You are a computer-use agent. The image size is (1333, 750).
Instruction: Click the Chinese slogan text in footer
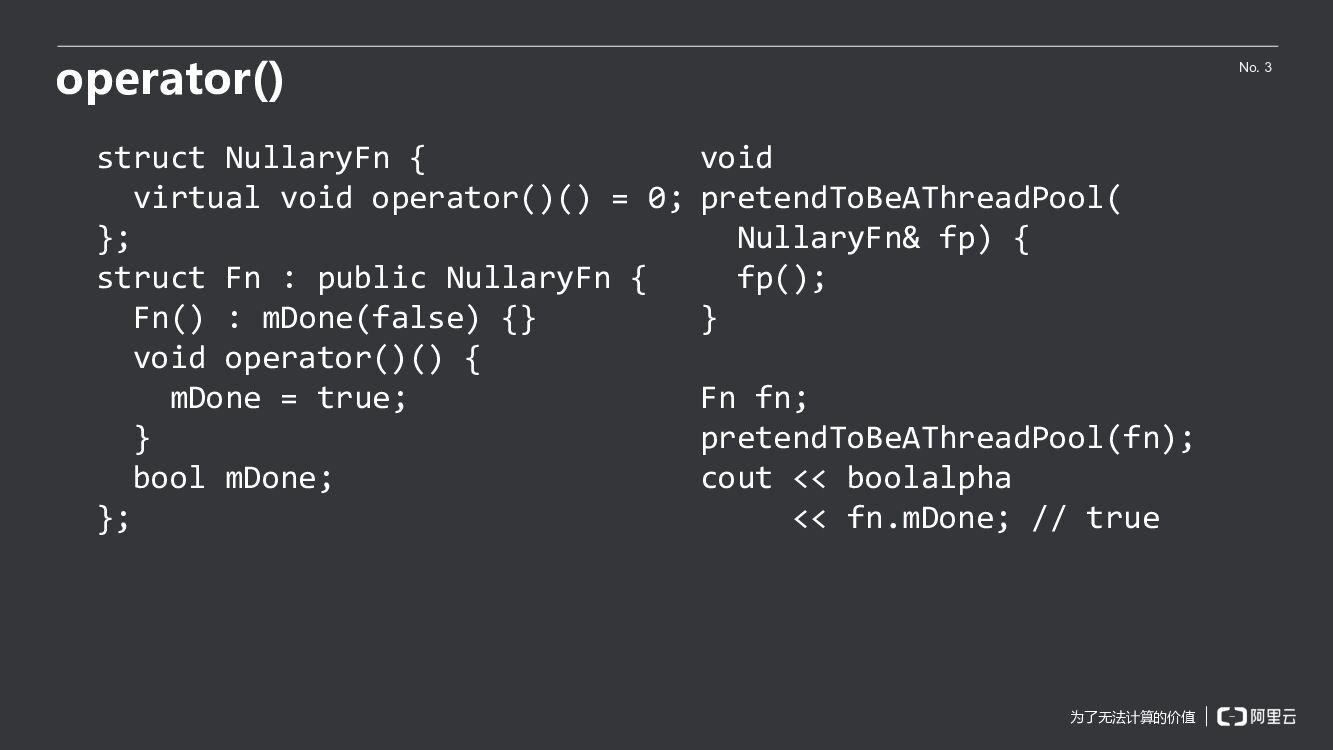[1132, 717]
